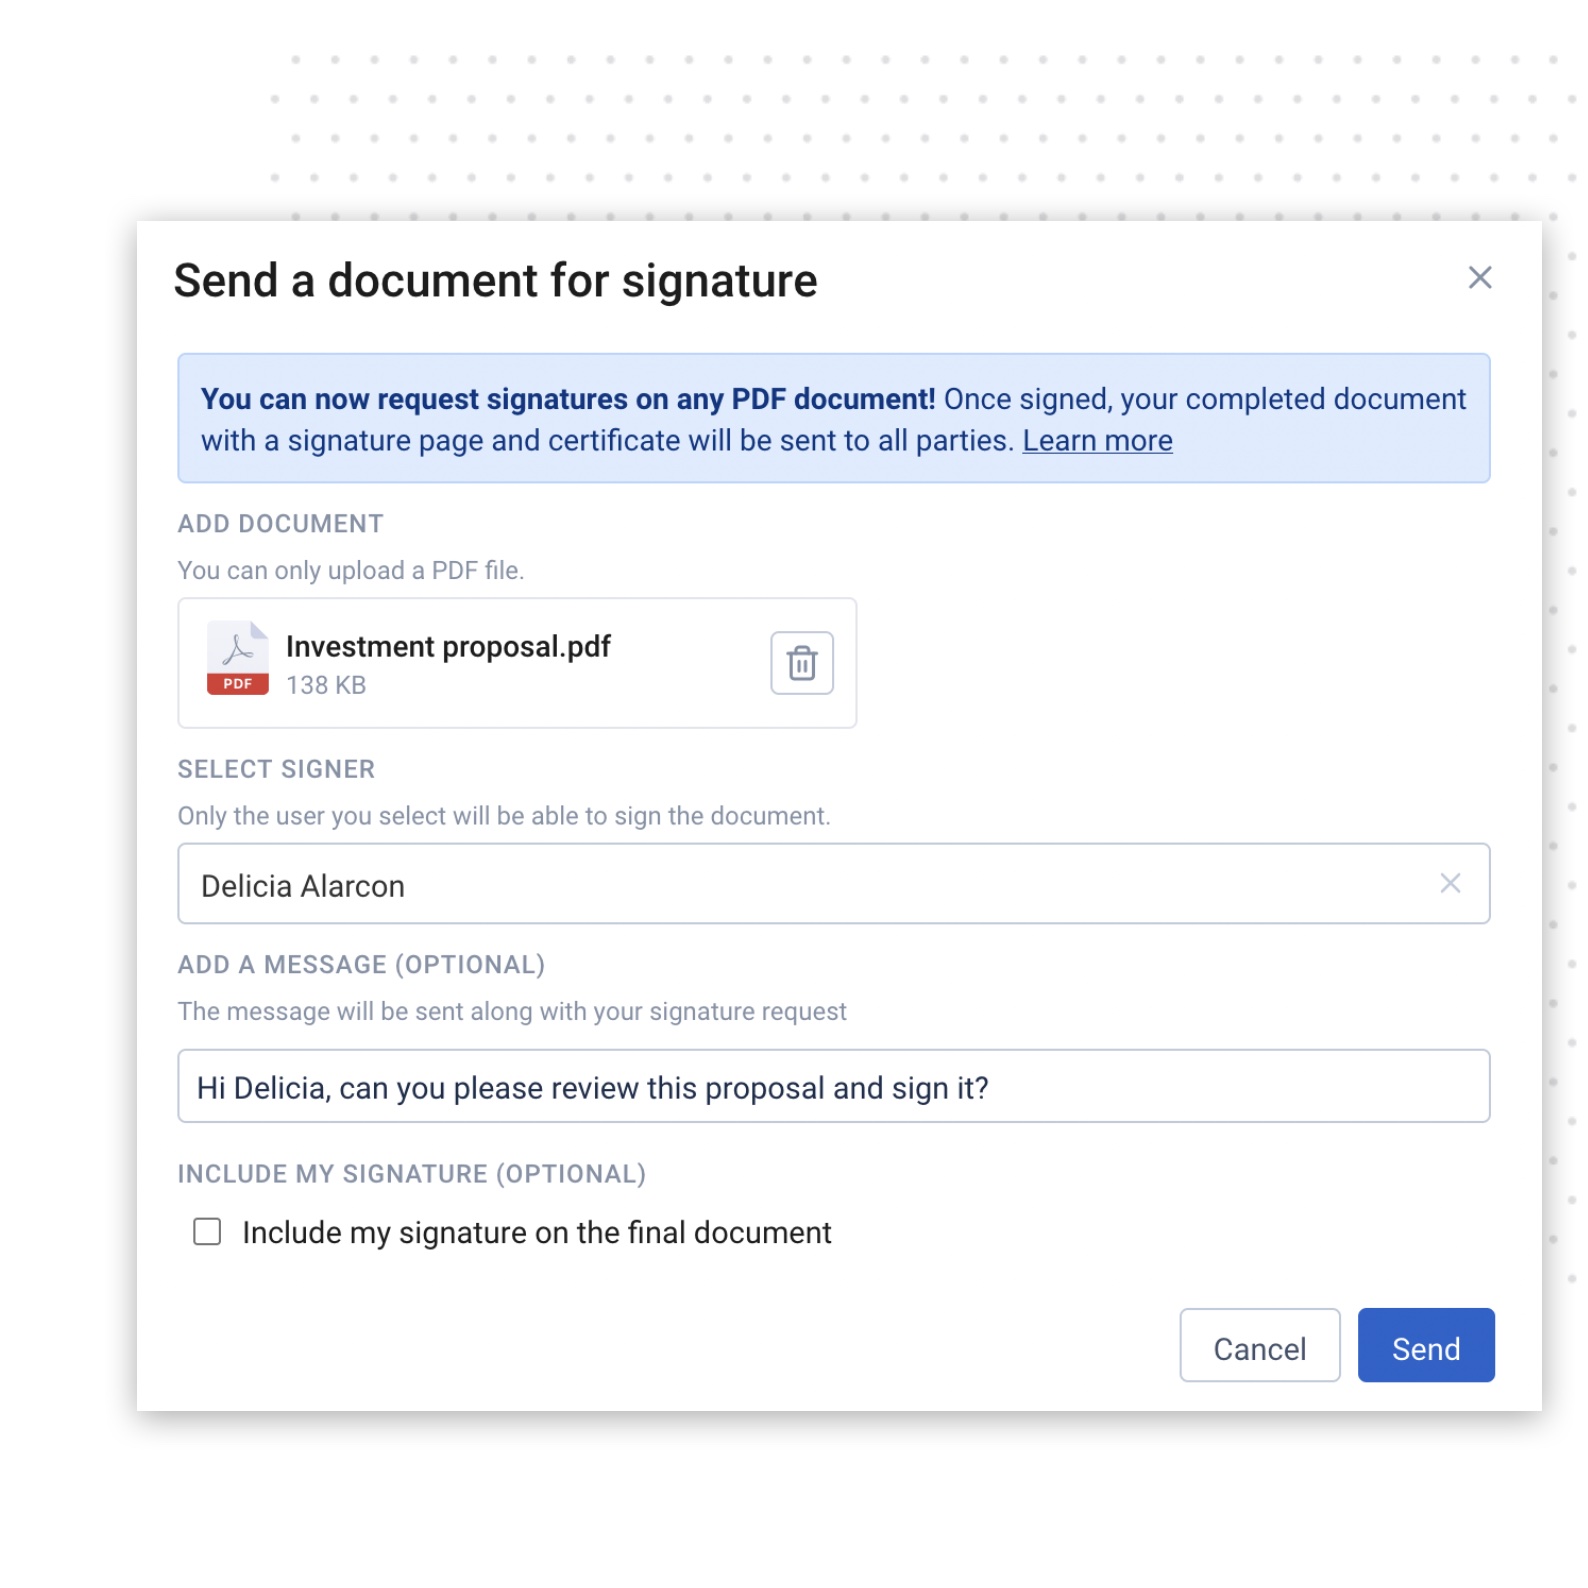Click the 'You can only upload a PDF file' hint
Image resolution: width=1588 pixels, height=1588 pixels.
click(x=351, y=571)
